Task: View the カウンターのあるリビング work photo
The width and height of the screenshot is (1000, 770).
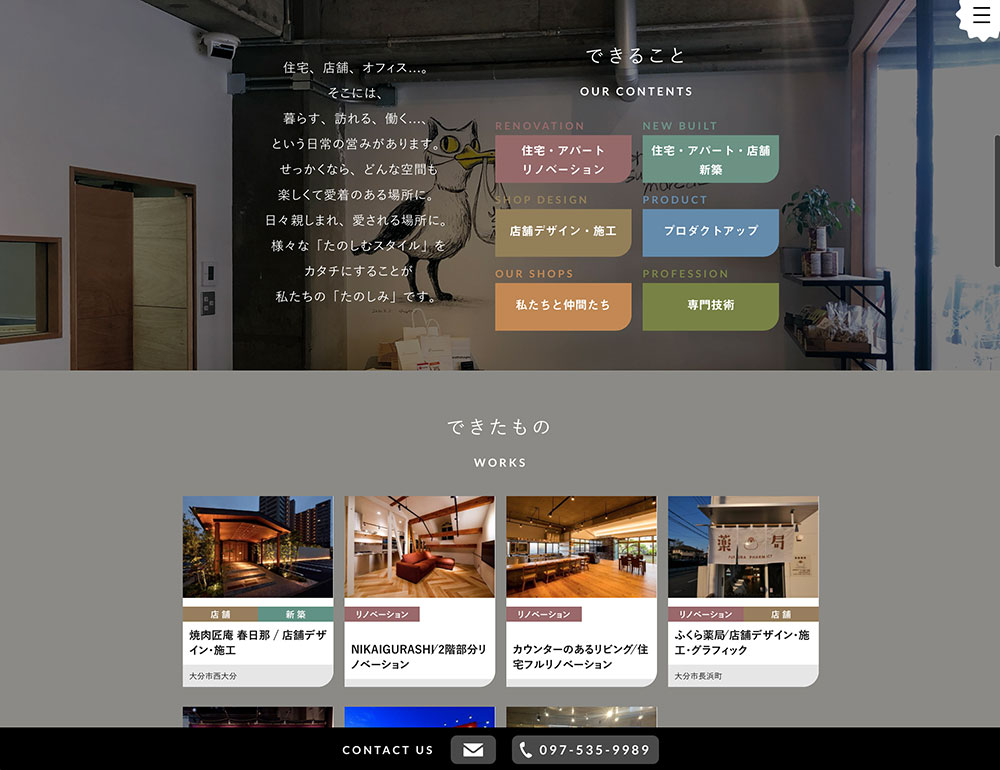Action: point(581,547)
